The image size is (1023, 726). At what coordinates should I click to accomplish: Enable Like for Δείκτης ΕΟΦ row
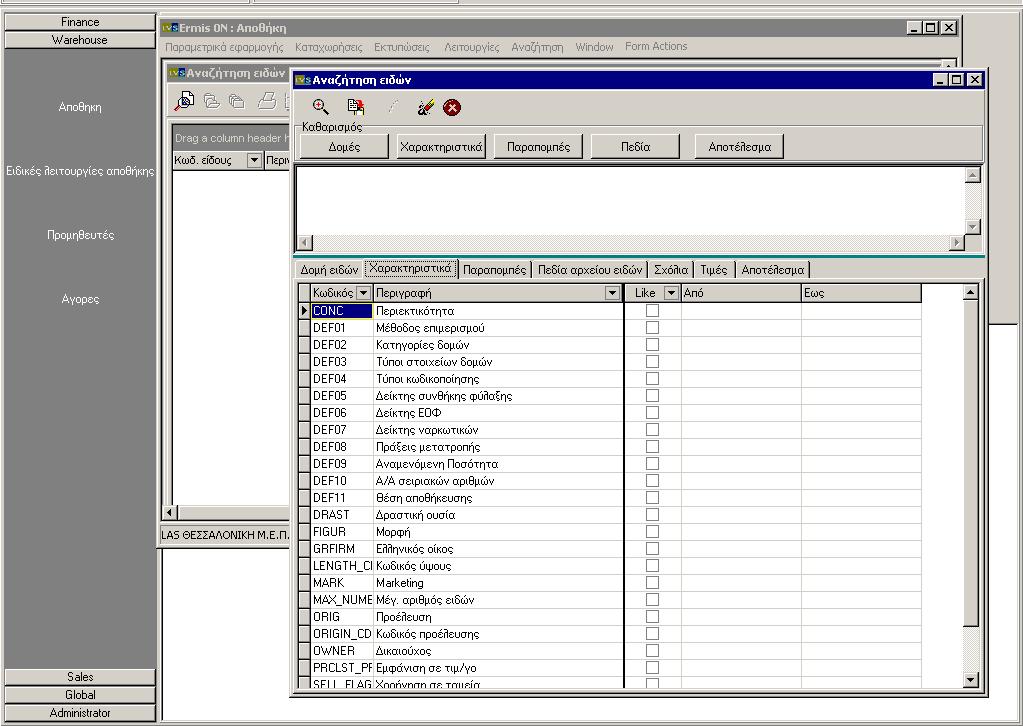(652, 413)
